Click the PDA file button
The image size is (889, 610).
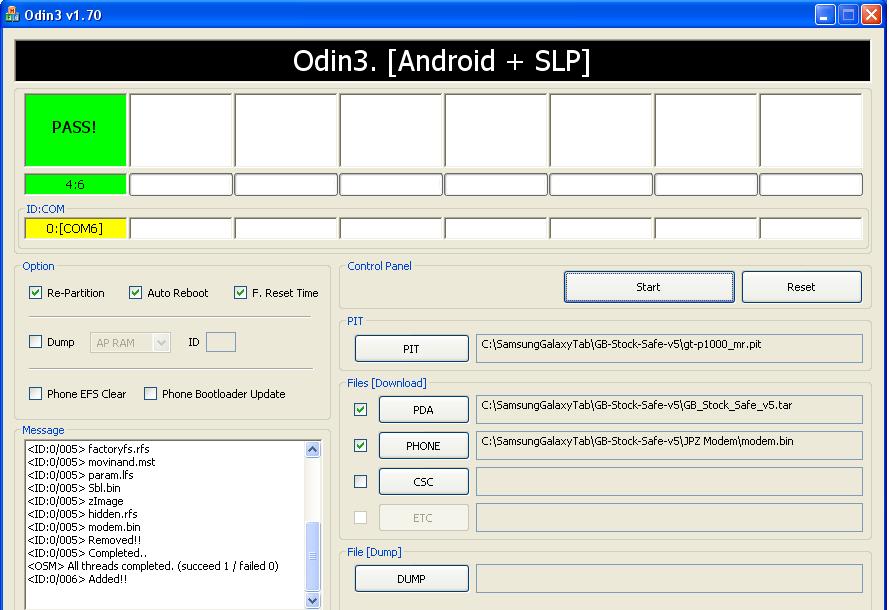[x=424, y=409]
